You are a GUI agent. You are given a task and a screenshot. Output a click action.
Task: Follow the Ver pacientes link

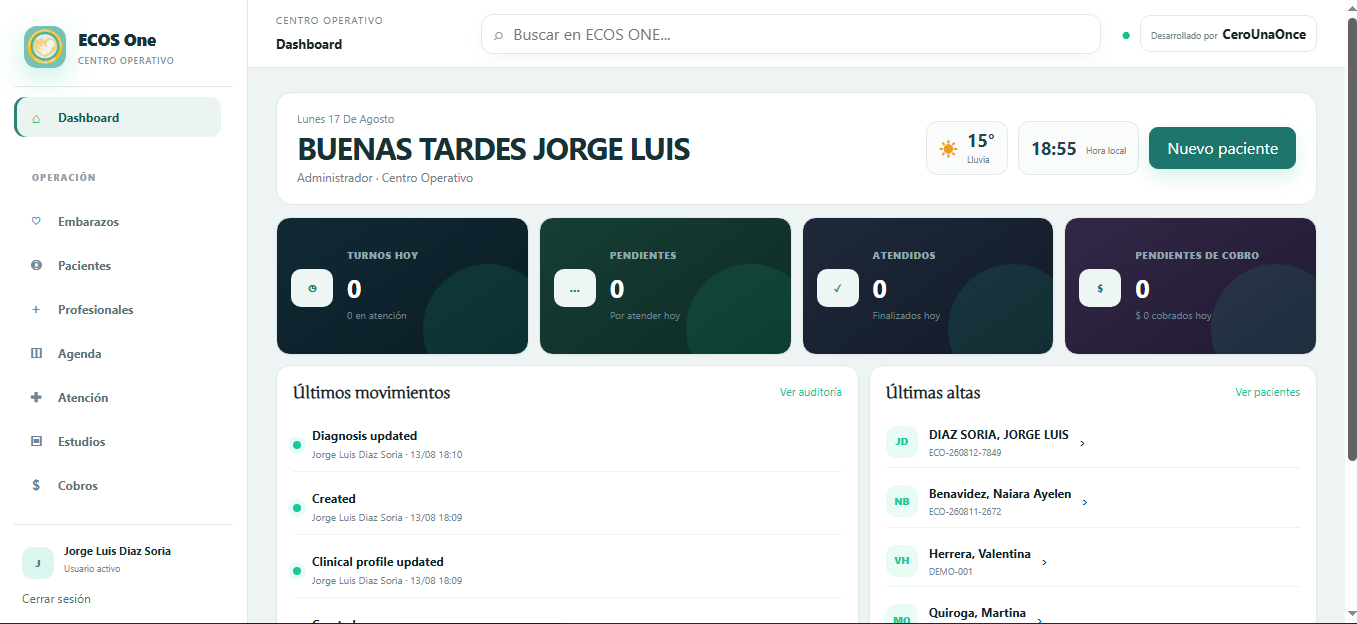coord(1267,392)
